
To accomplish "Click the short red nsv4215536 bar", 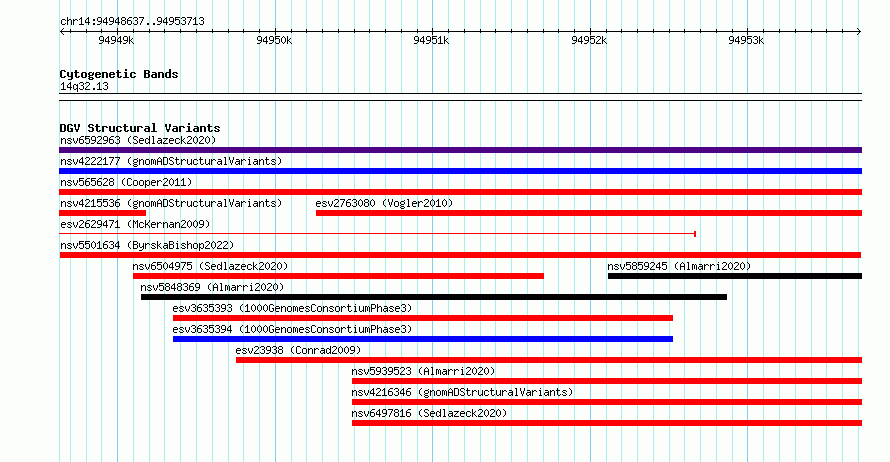I will pos(103,213).
